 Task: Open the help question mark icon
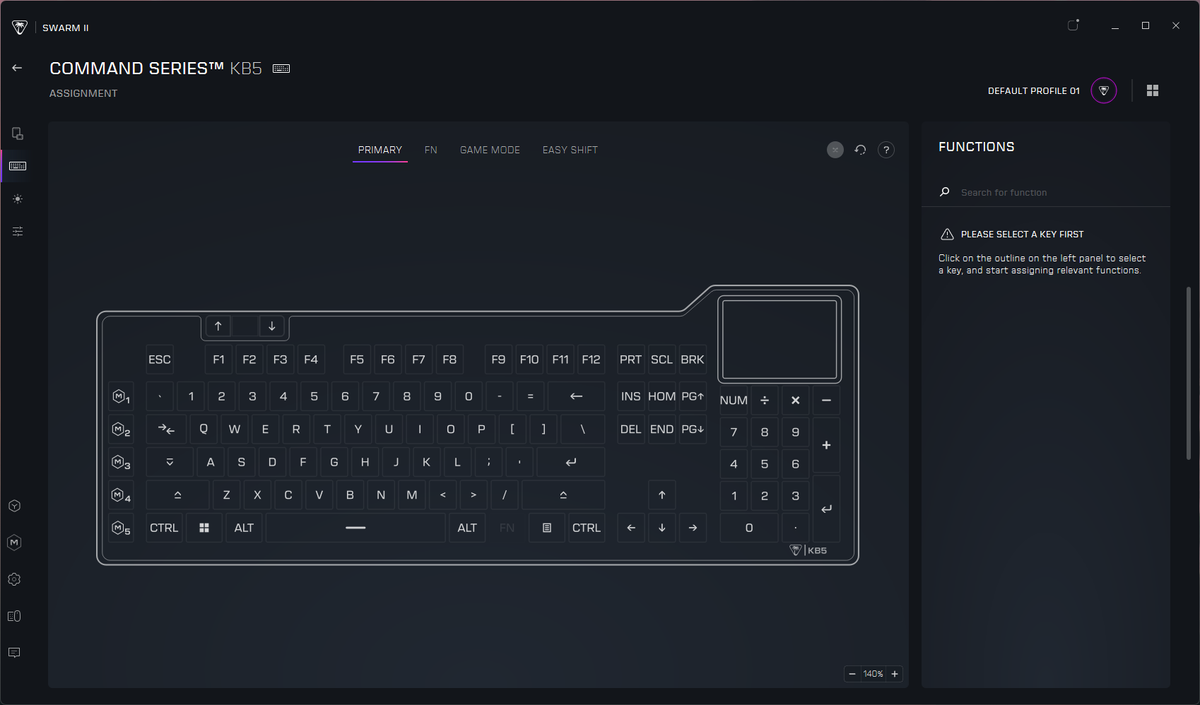(x=886, y=150)
